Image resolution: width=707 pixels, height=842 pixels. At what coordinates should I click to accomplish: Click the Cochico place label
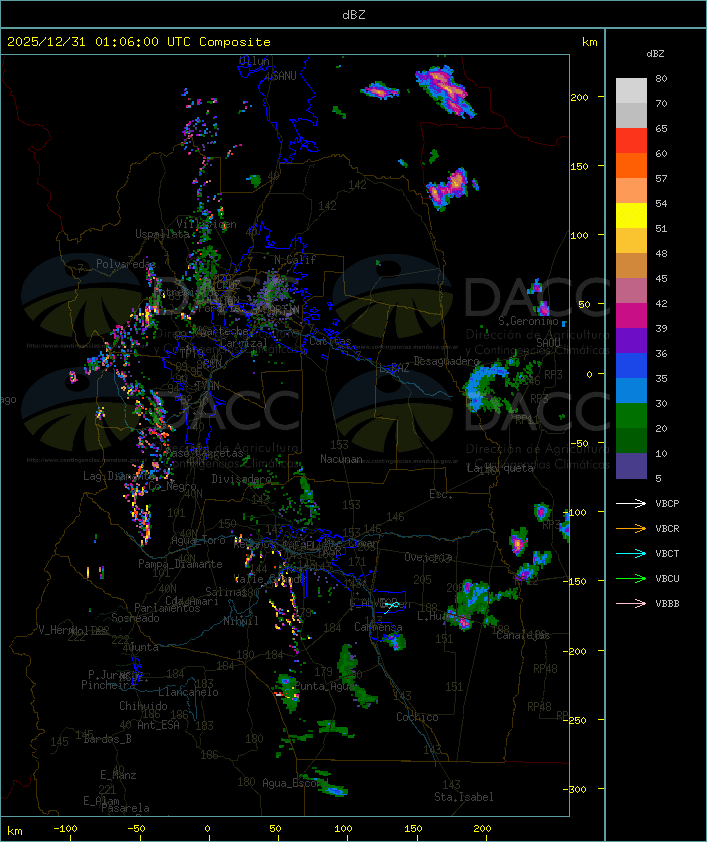pos(417,717)
